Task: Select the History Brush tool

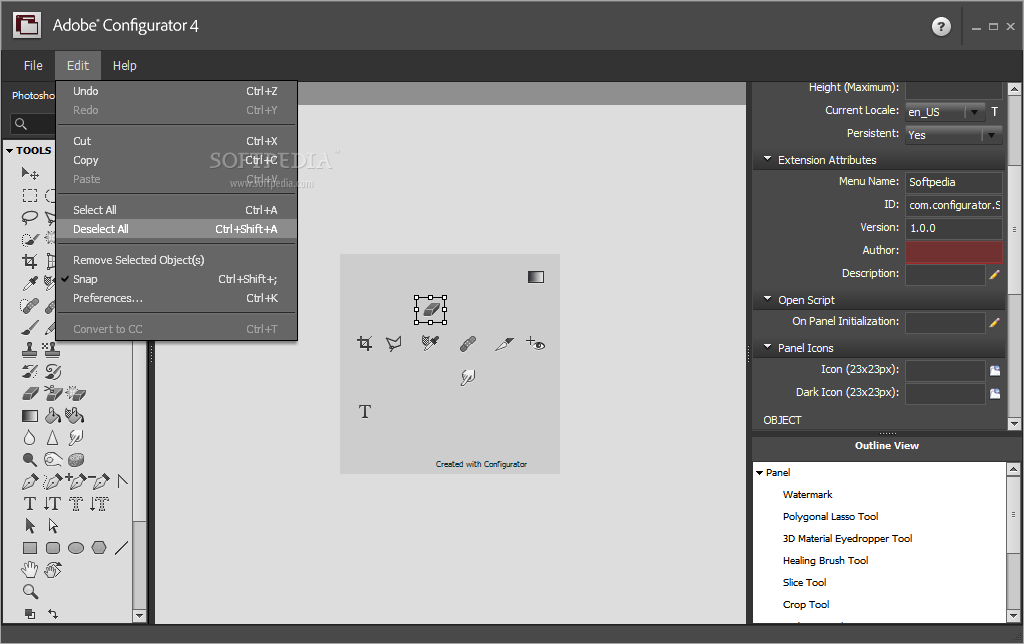Action: [x=30, y=372]
